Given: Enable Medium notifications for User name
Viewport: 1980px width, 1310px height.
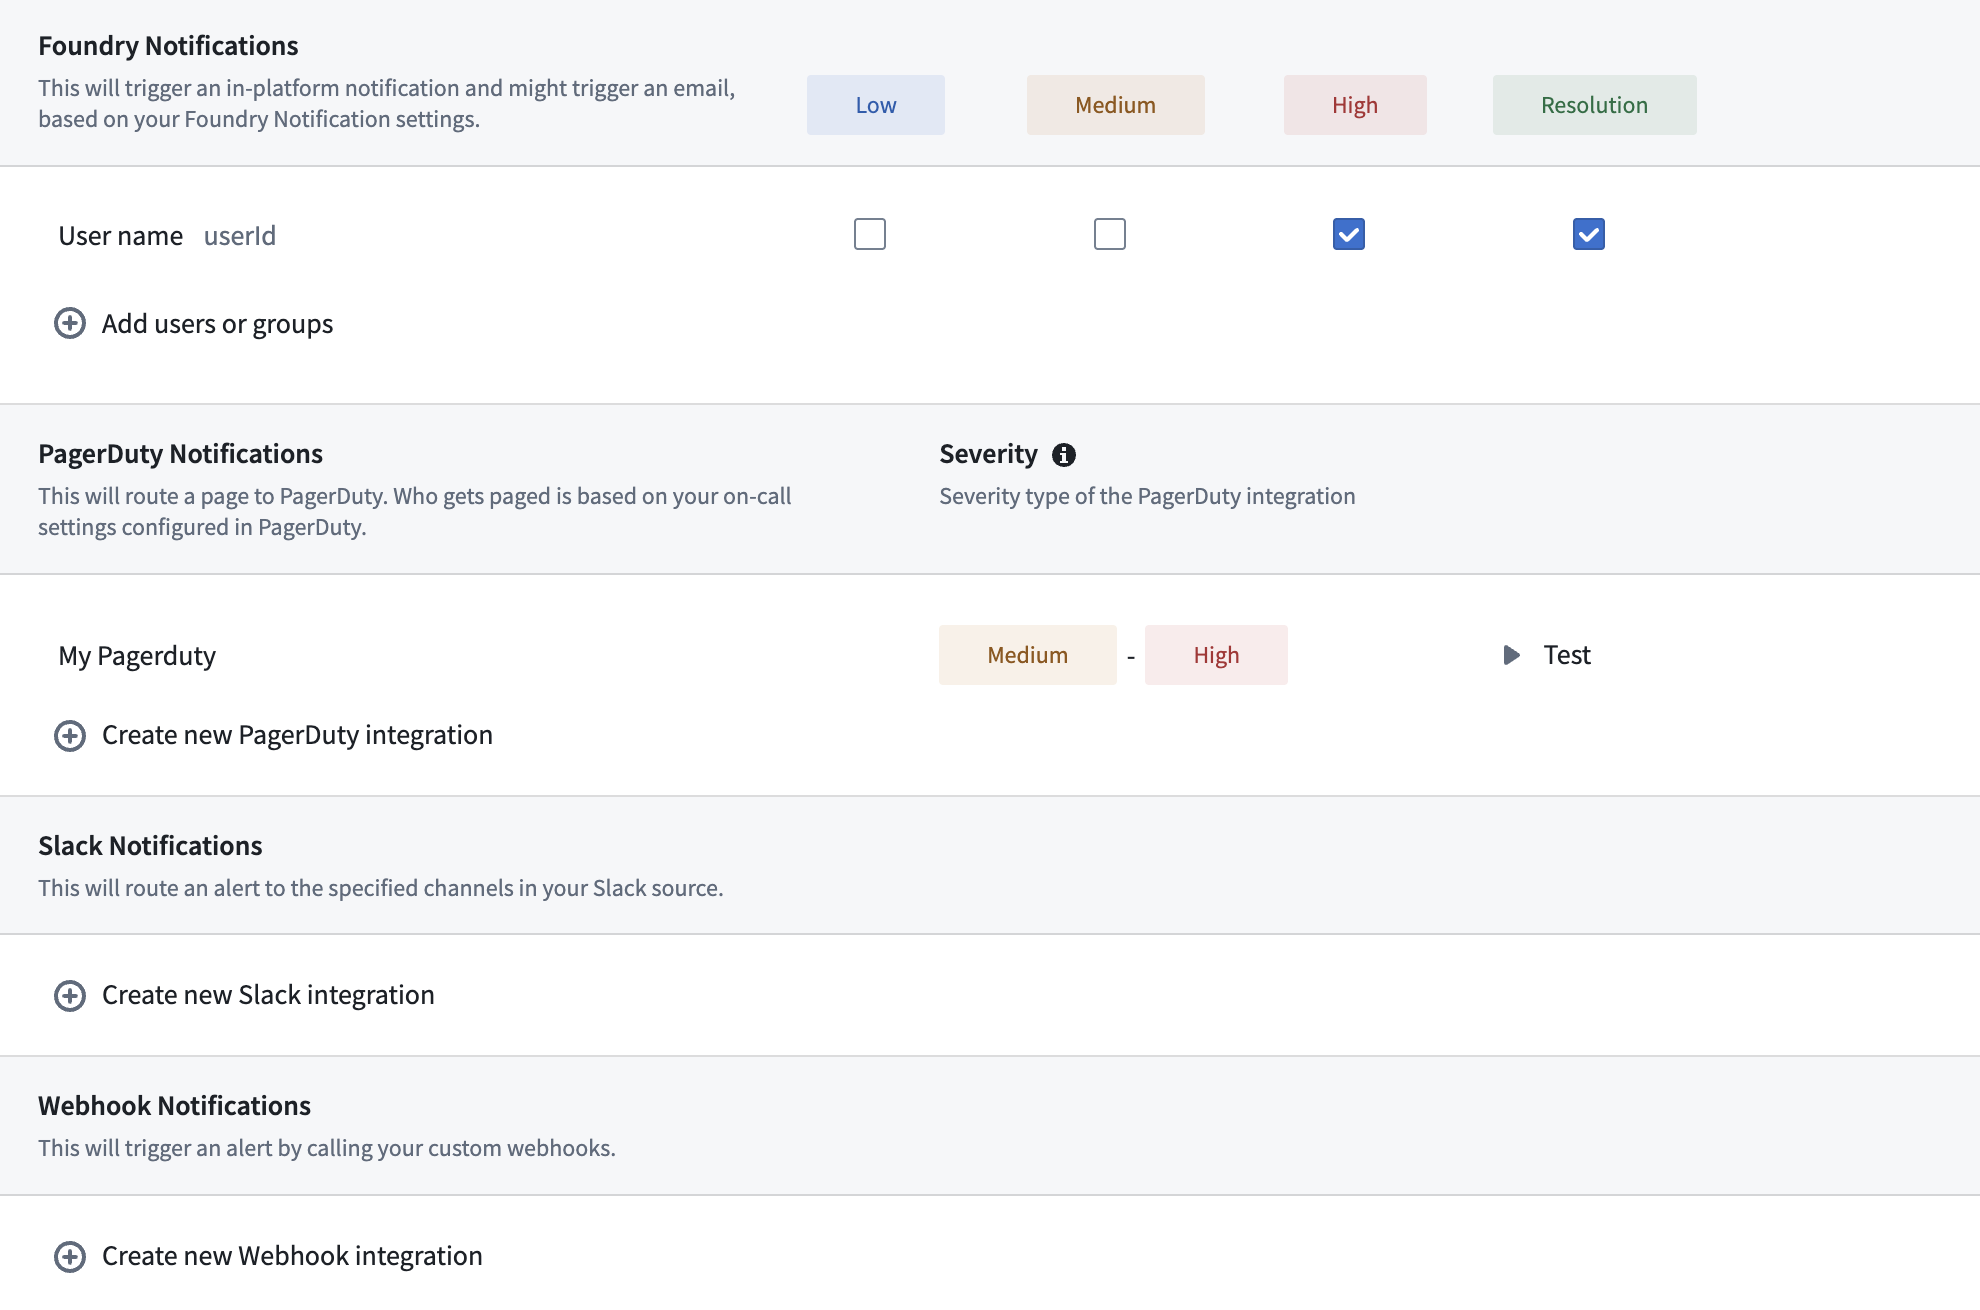Looking at the screenshot, I should click(1109, 234).
